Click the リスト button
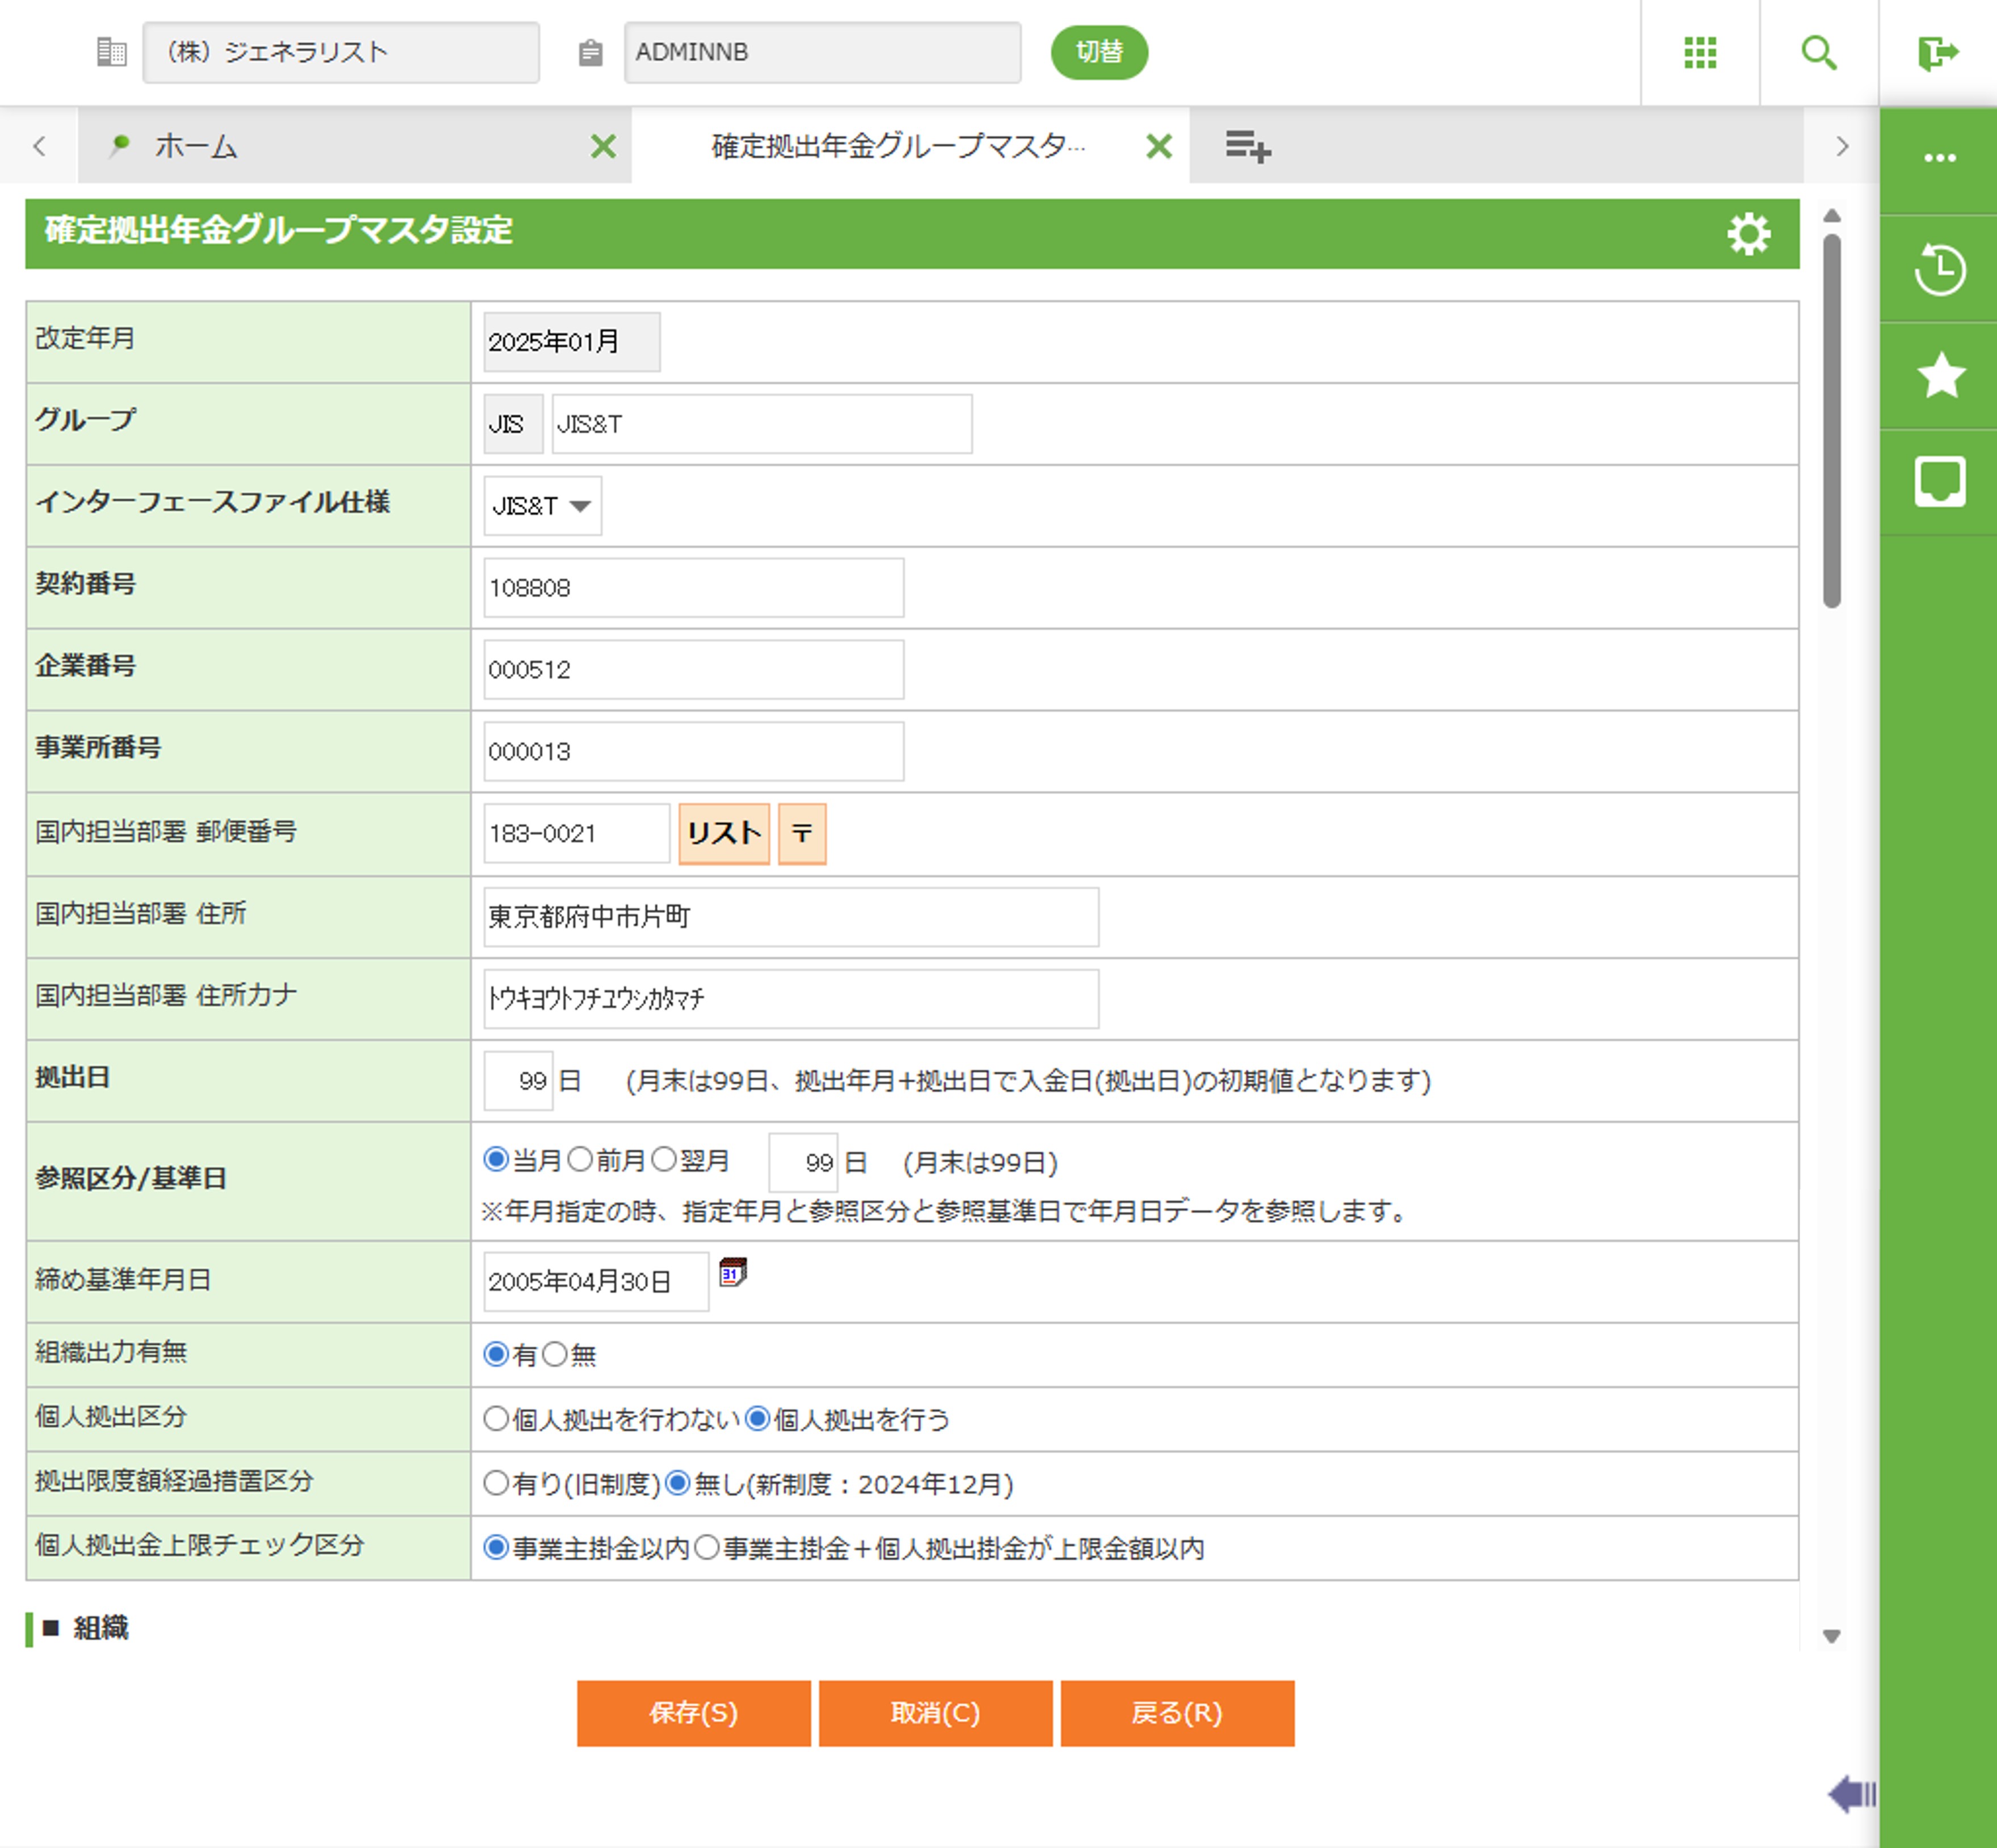The height and width of the screenshot is (1848, 1997). coord(724,833)
